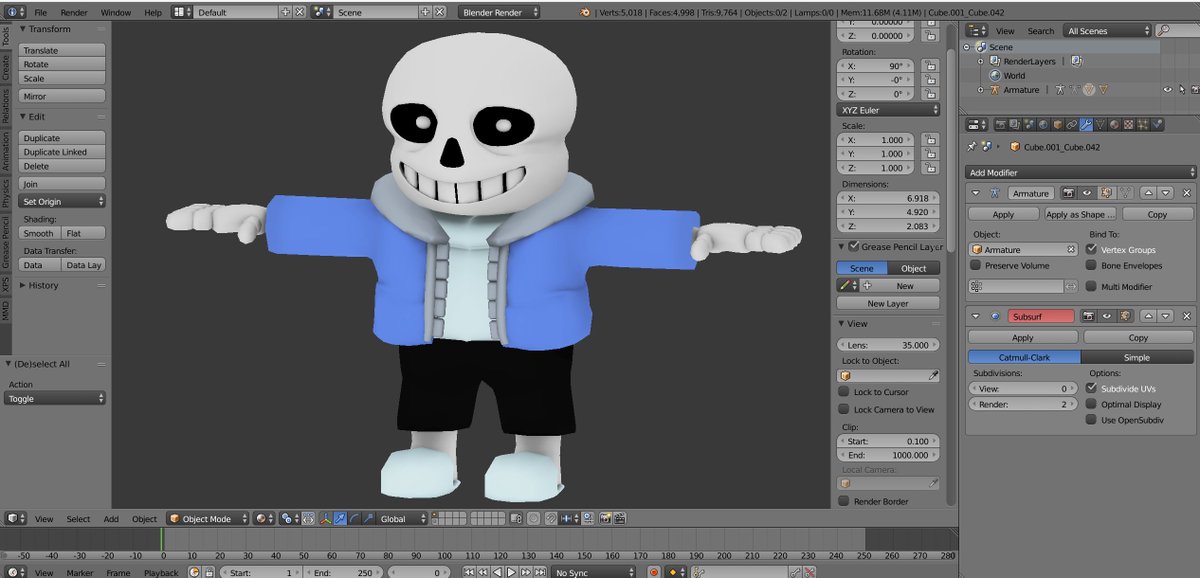Select the translate manipulator arrow icon

coord(340,519)
